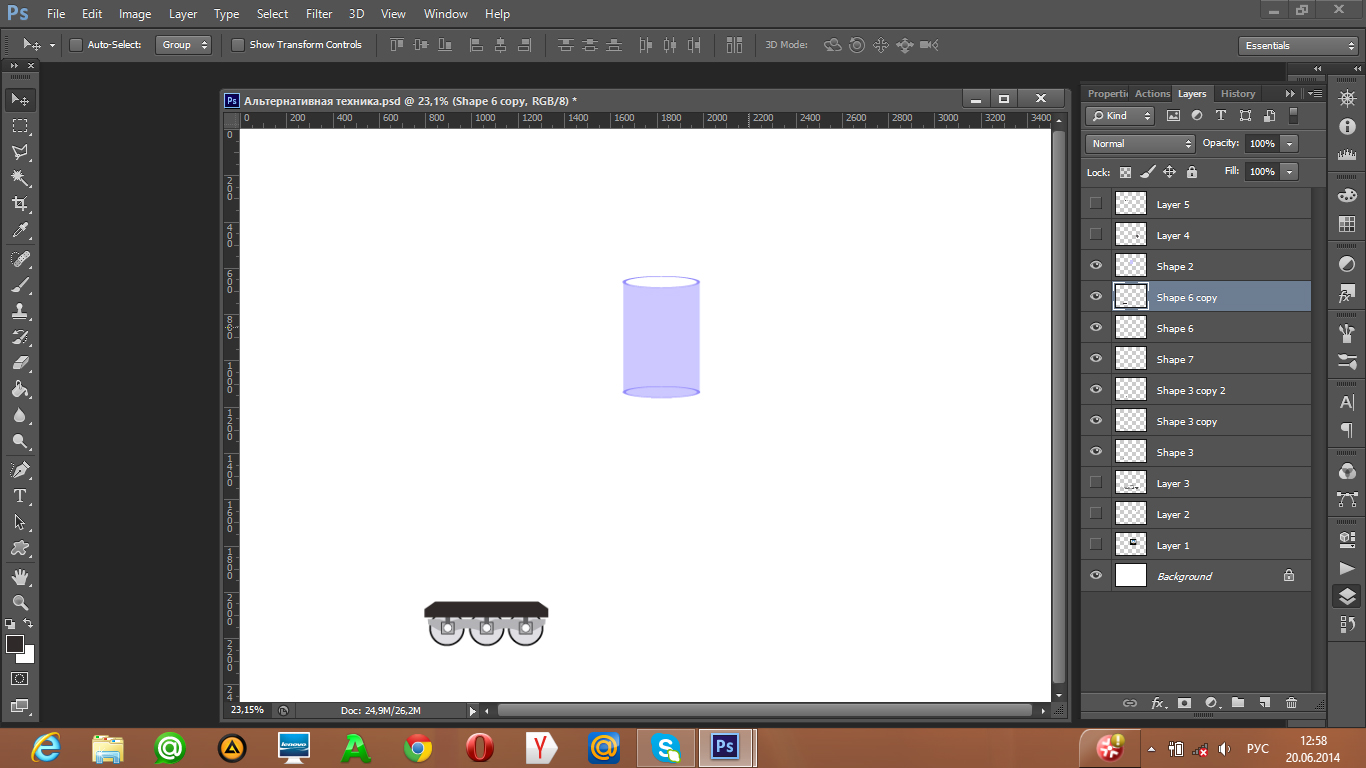Select the Horizontal Type tool
Screen dimensions: 1366x768
pos(19,496)
